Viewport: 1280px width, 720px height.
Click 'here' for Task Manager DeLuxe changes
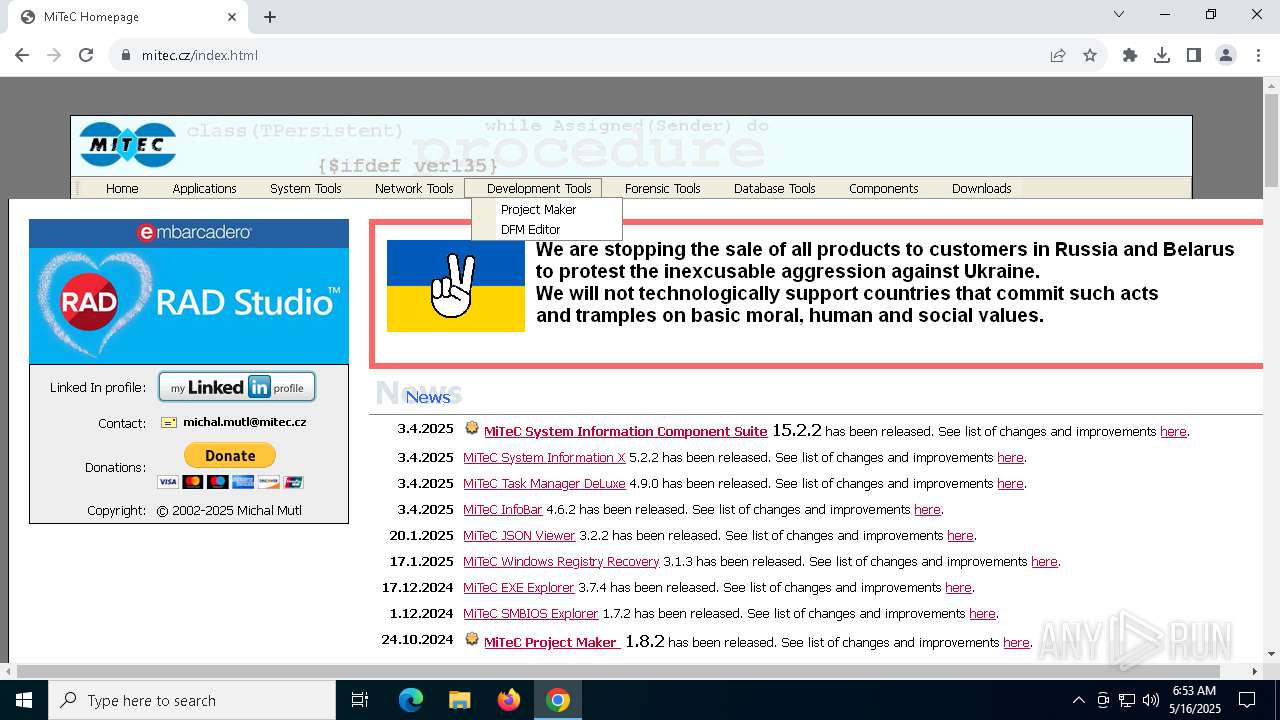point(1010,483)
